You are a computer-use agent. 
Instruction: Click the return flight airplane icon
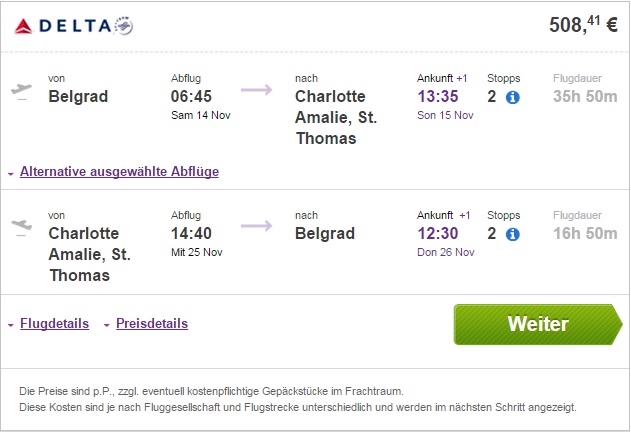pos(20,227)
